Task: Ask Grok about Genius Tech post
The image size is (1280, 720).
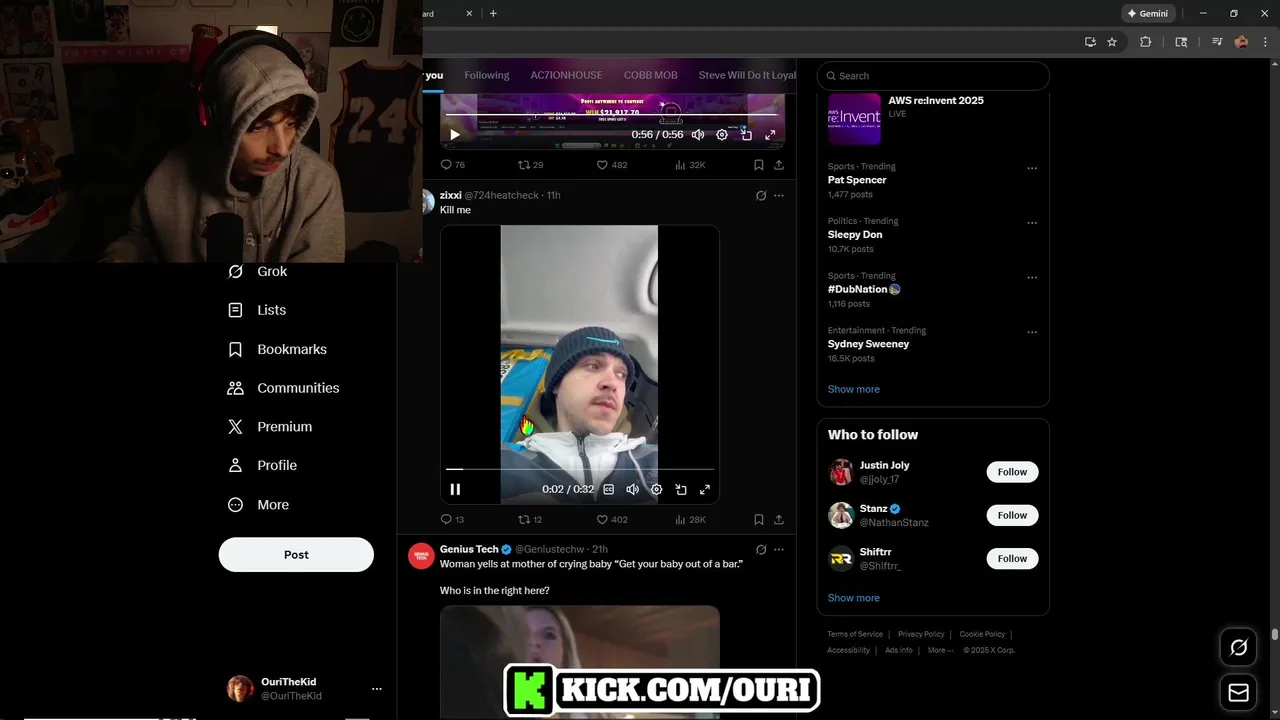Action: (761, 549)
